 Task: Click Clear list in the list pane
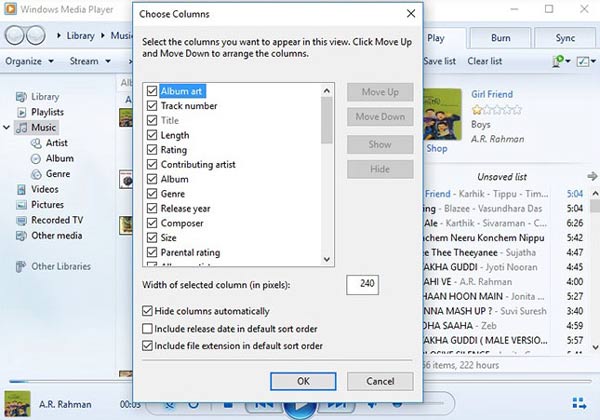tap(484, 61)
